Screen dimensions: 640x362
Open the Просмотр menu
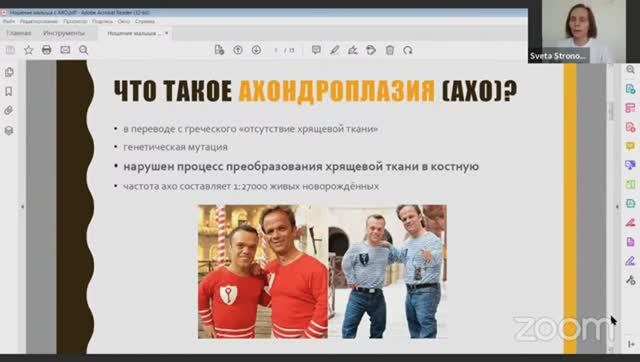coord(75,21)
